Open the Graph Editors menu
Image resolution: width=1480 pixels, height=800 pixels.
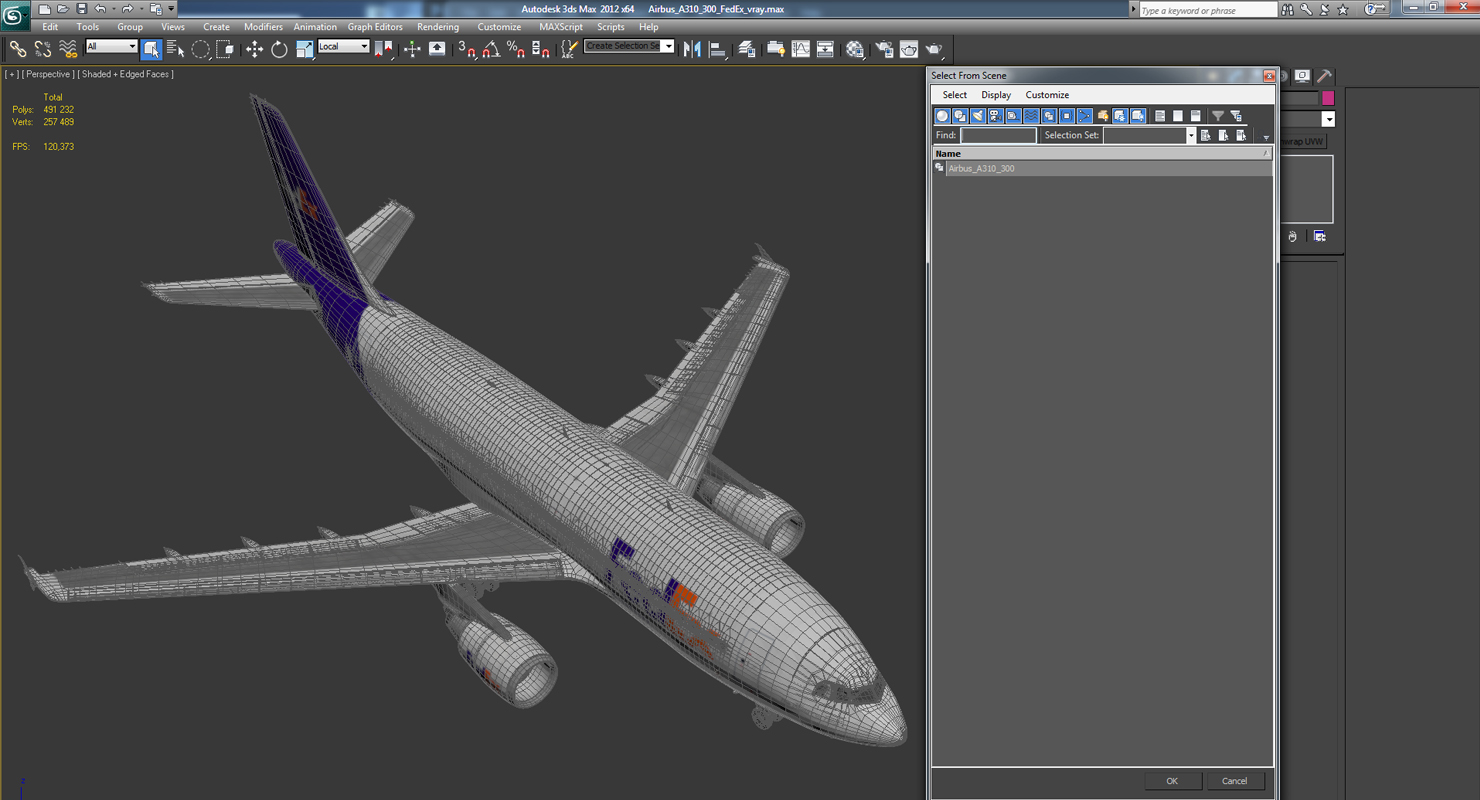pos(375,27)
